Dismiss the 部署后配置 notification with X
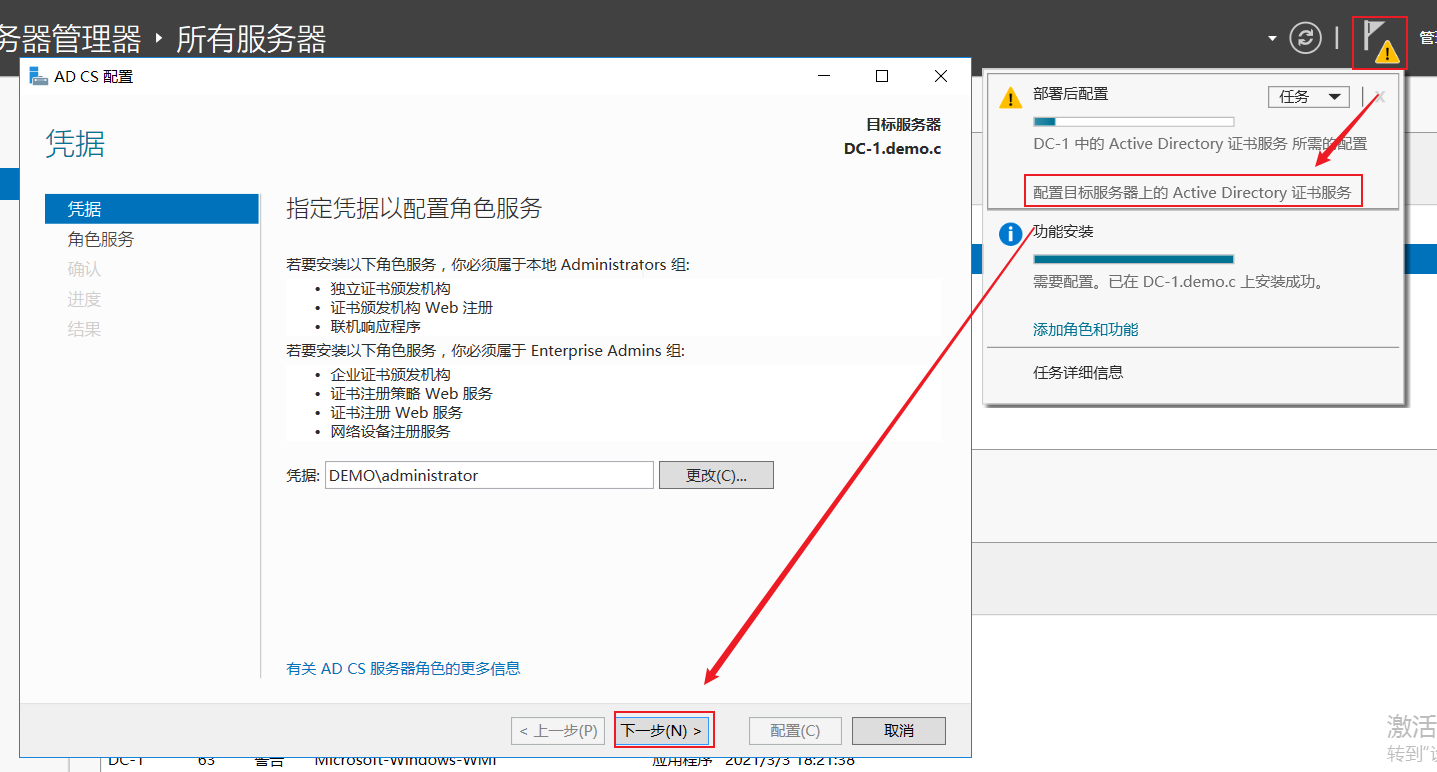1437x772 pixels. 1379,97
